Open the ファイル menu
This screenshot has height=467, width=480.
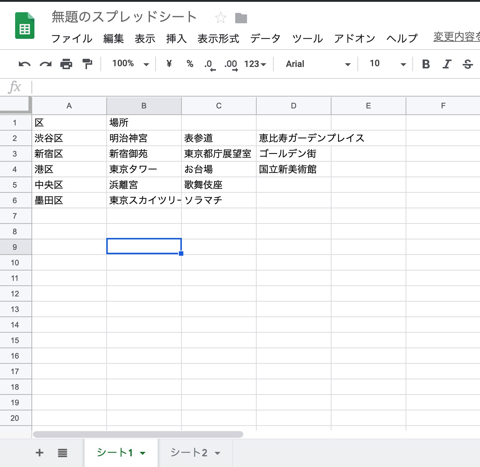click(x=72, y=38)
